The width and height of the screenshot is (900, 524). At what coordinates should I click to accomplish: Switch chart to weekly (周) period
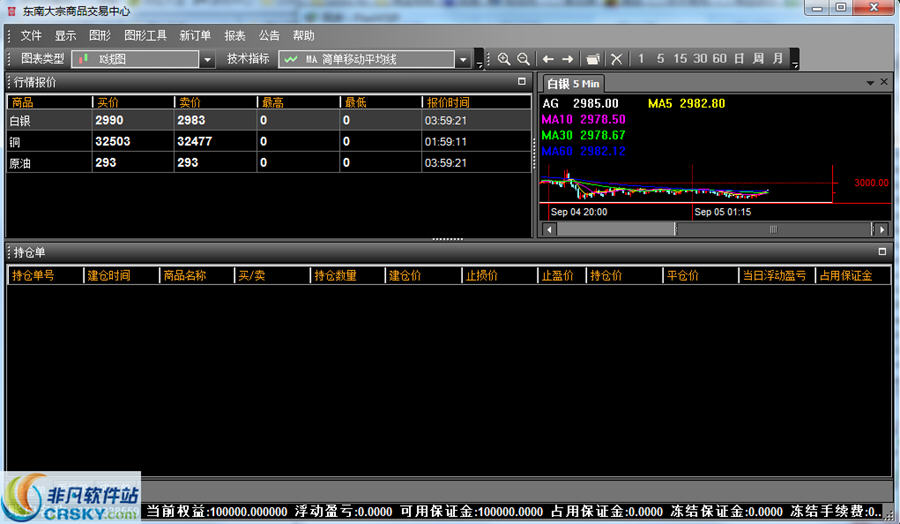tap(759, 59)
